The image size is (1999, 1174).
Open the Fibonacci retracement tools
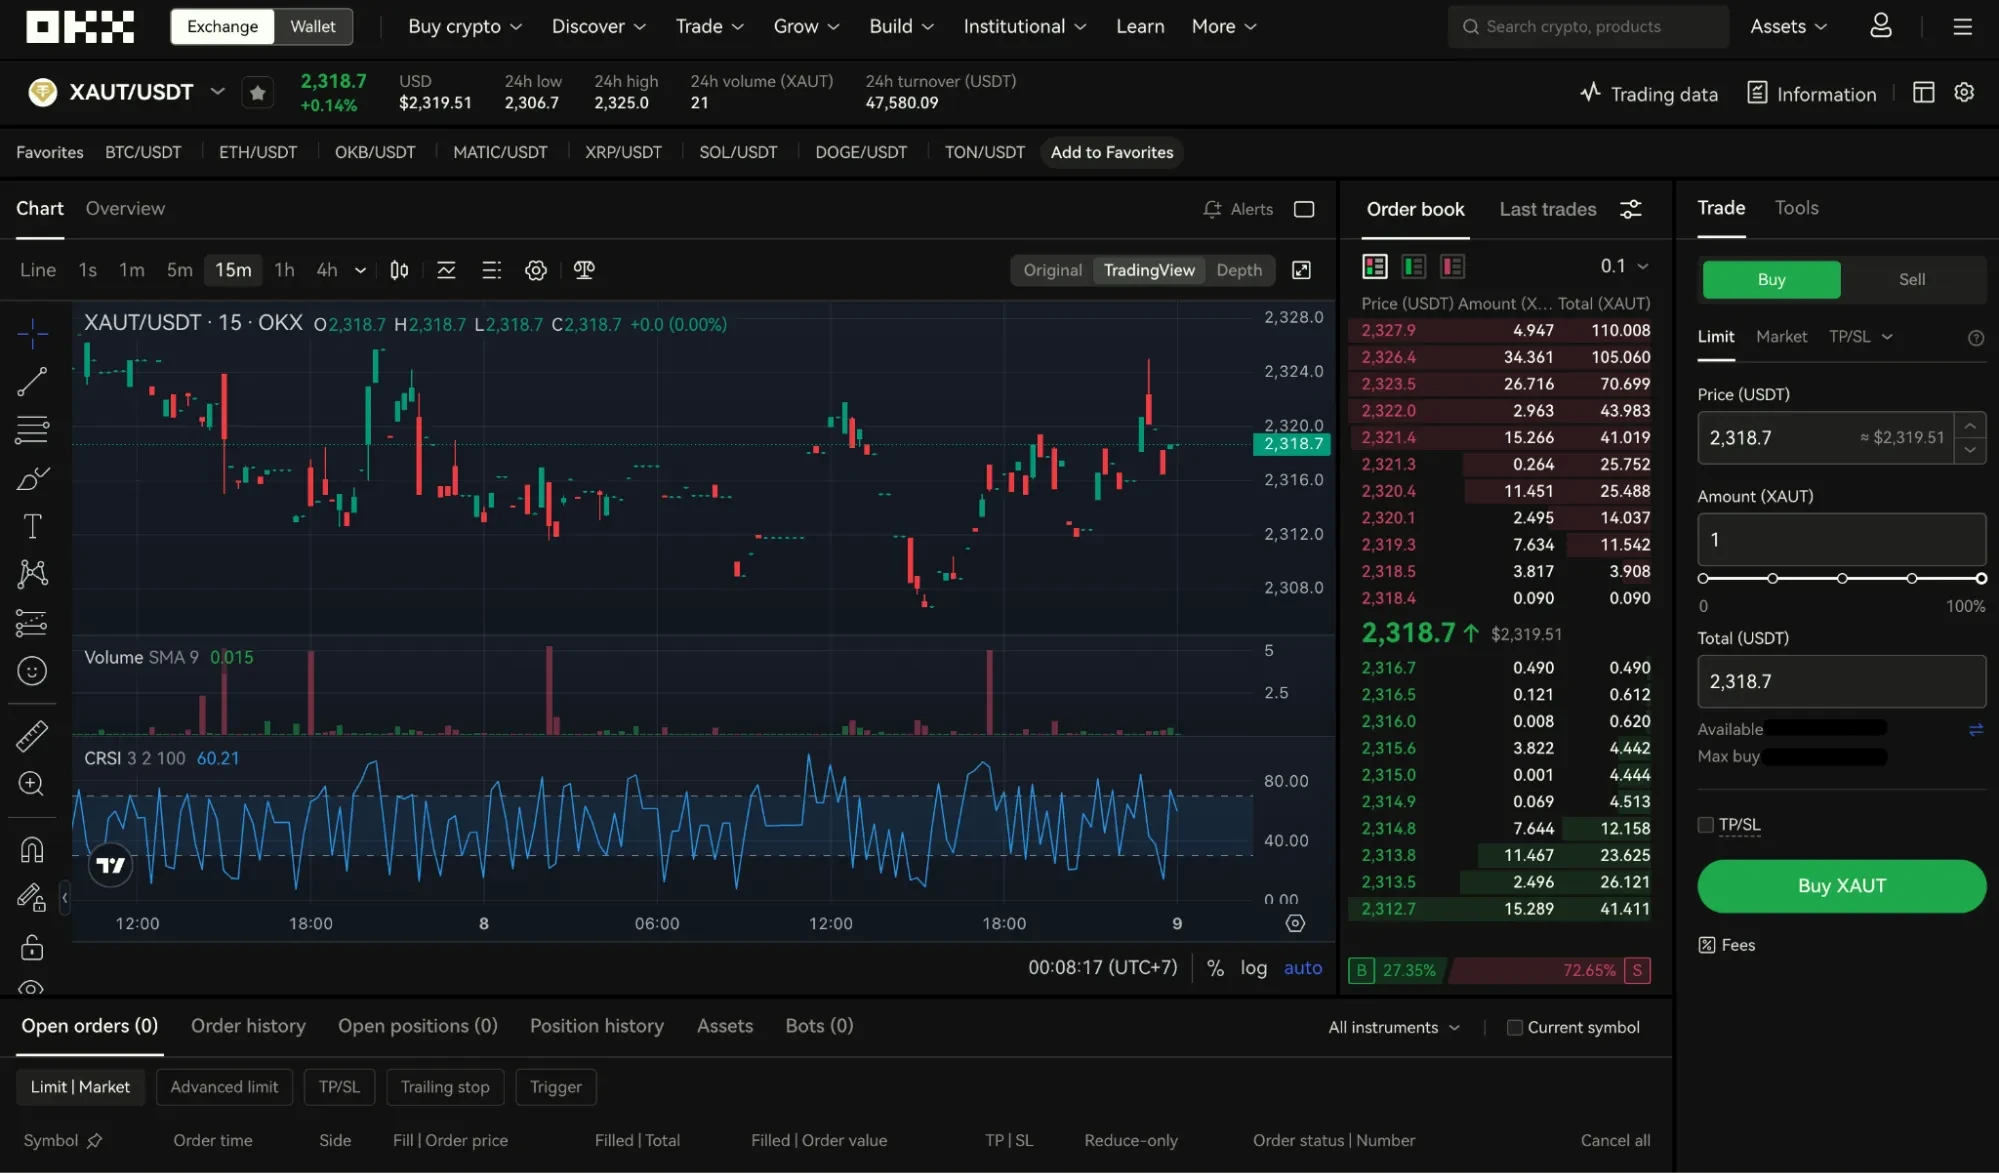tap(32, 430)
